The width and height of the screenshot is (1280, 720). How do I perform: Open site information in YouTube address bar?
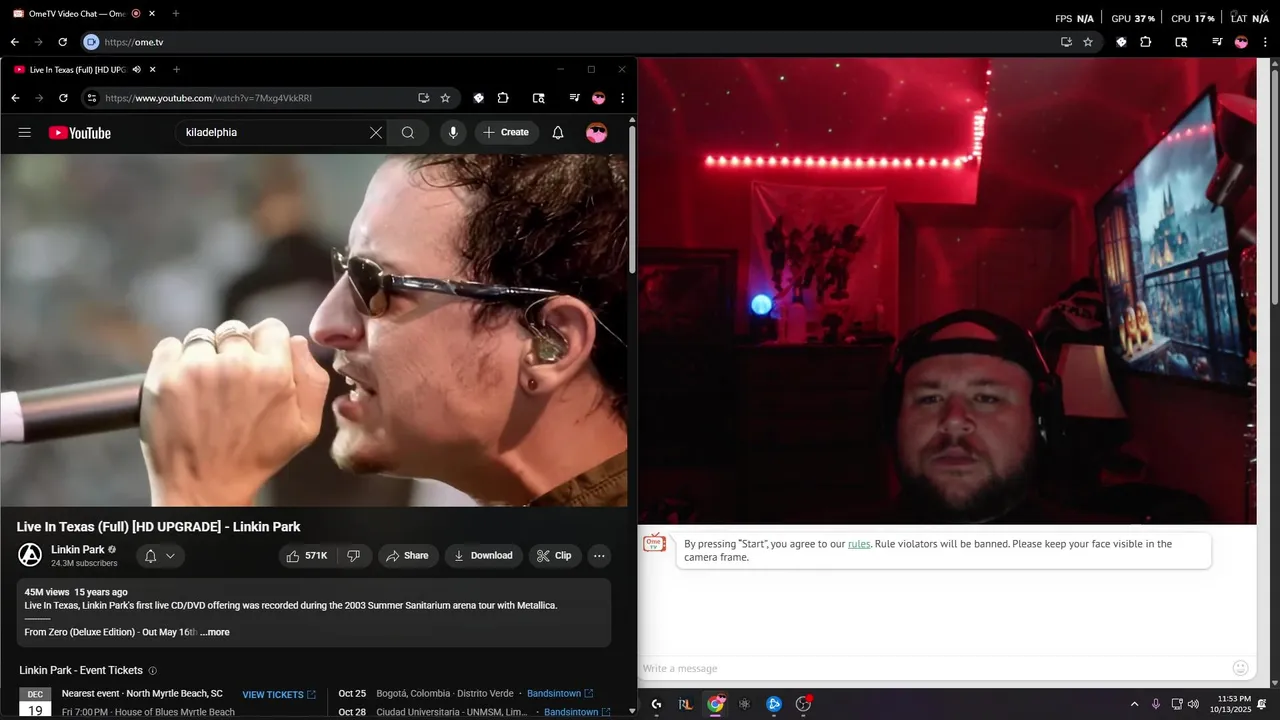pos(91,98)
